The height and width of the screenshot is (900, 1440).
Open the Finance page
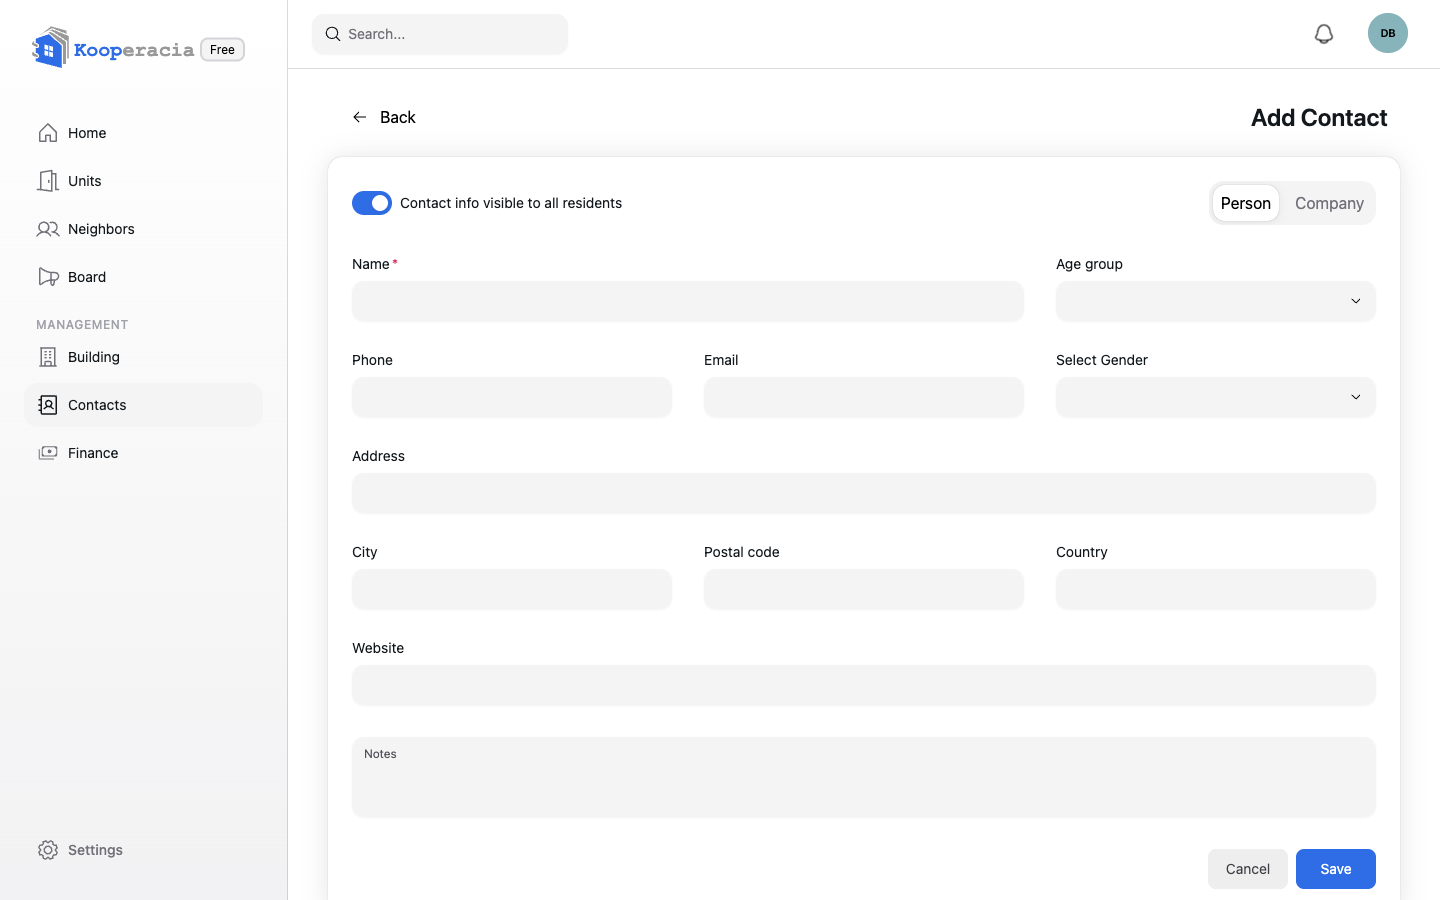click(143, 453)
